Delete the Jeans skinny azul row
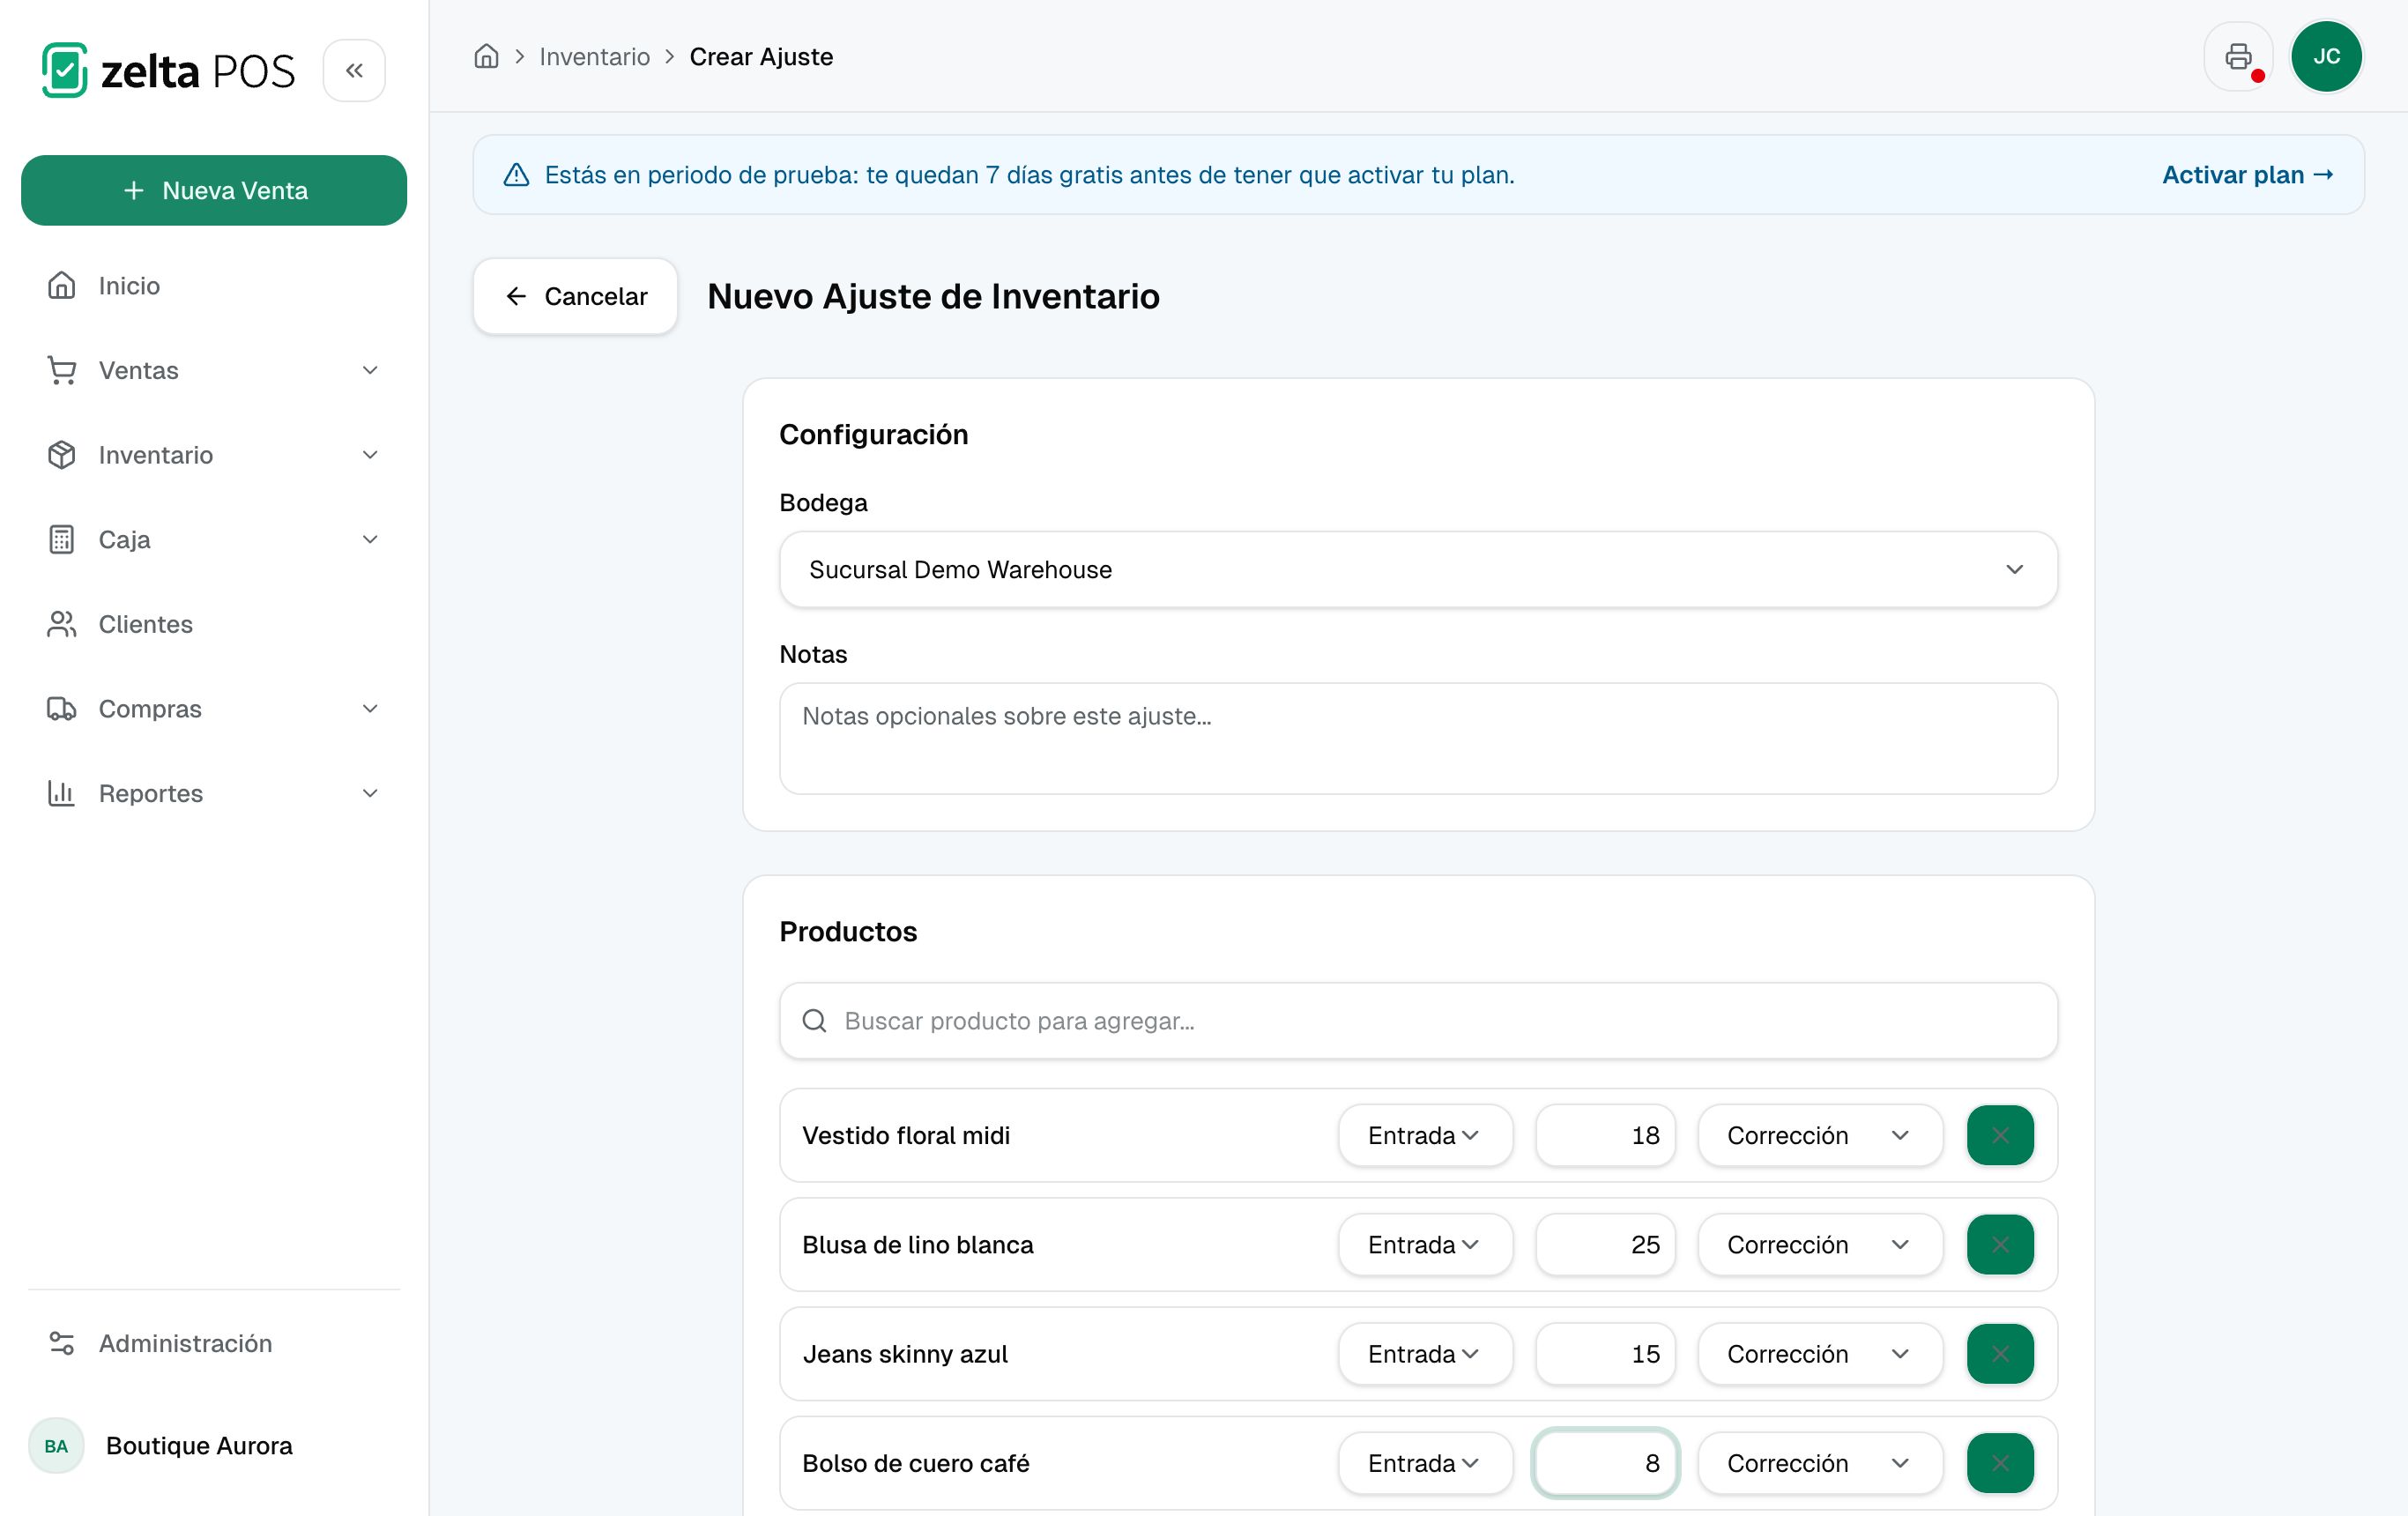The width and height of the screenshot is (2408, 1516). click(x=2000, y=1353)
